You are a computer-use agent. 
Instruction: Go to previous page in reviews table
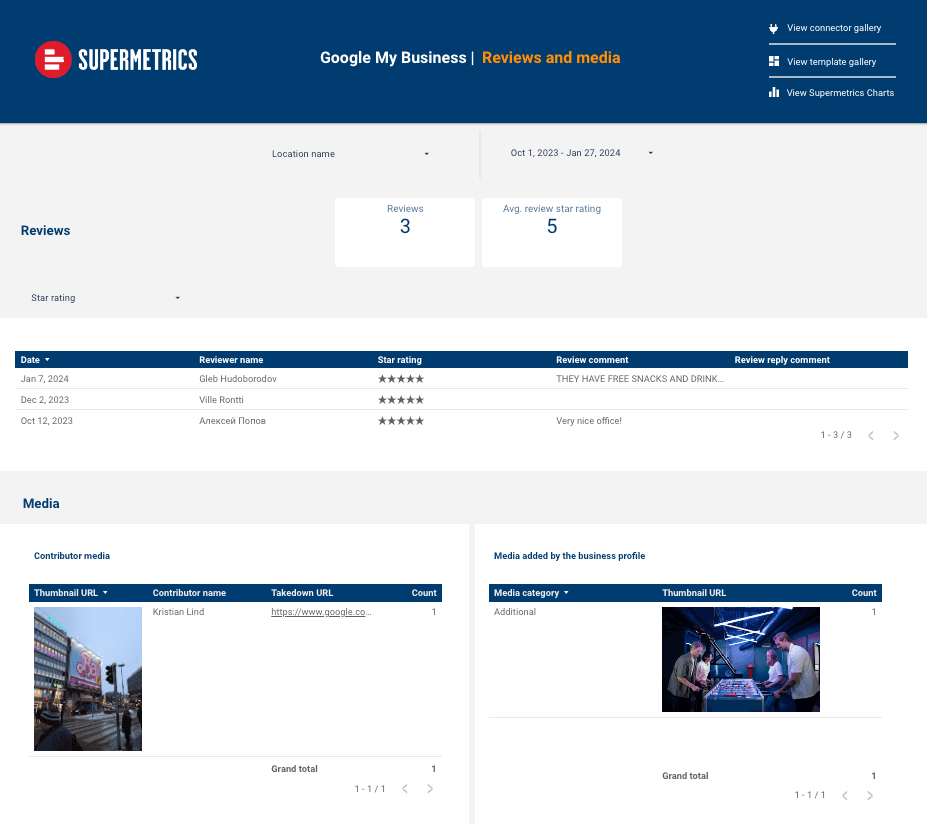click(x=871, y=436)
